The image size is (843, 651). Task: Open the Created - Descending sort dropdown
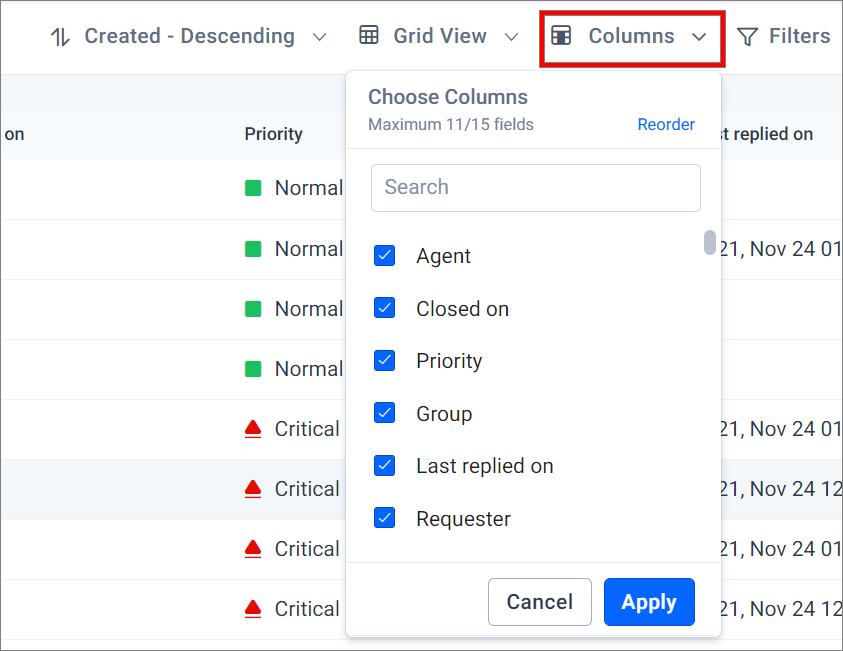[x=189, y=36]
